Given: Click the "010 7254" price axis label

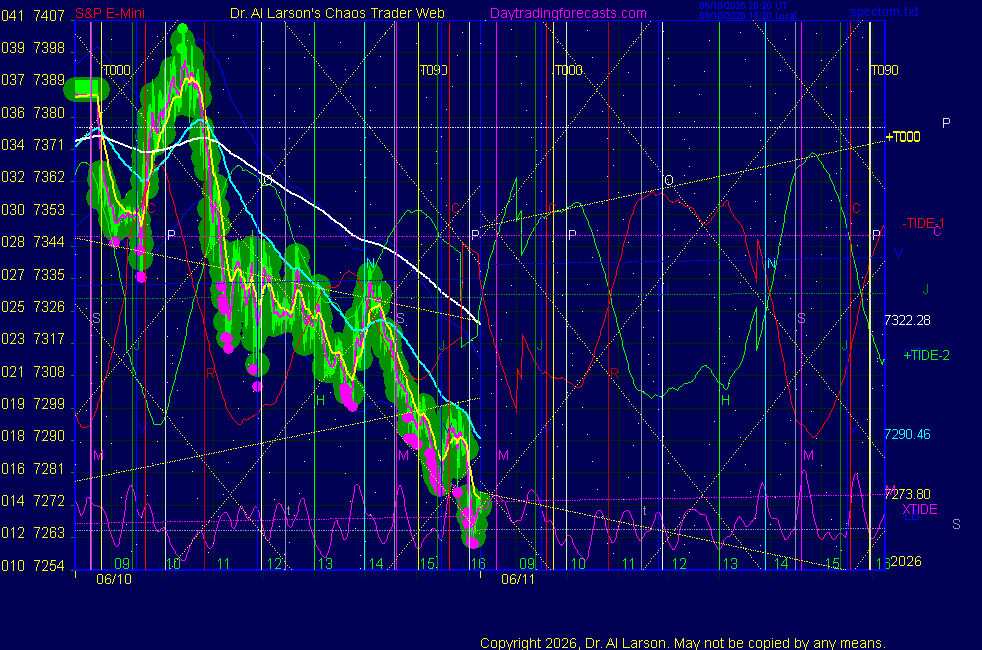Looking at the screenshot, I should coord(33,566).
